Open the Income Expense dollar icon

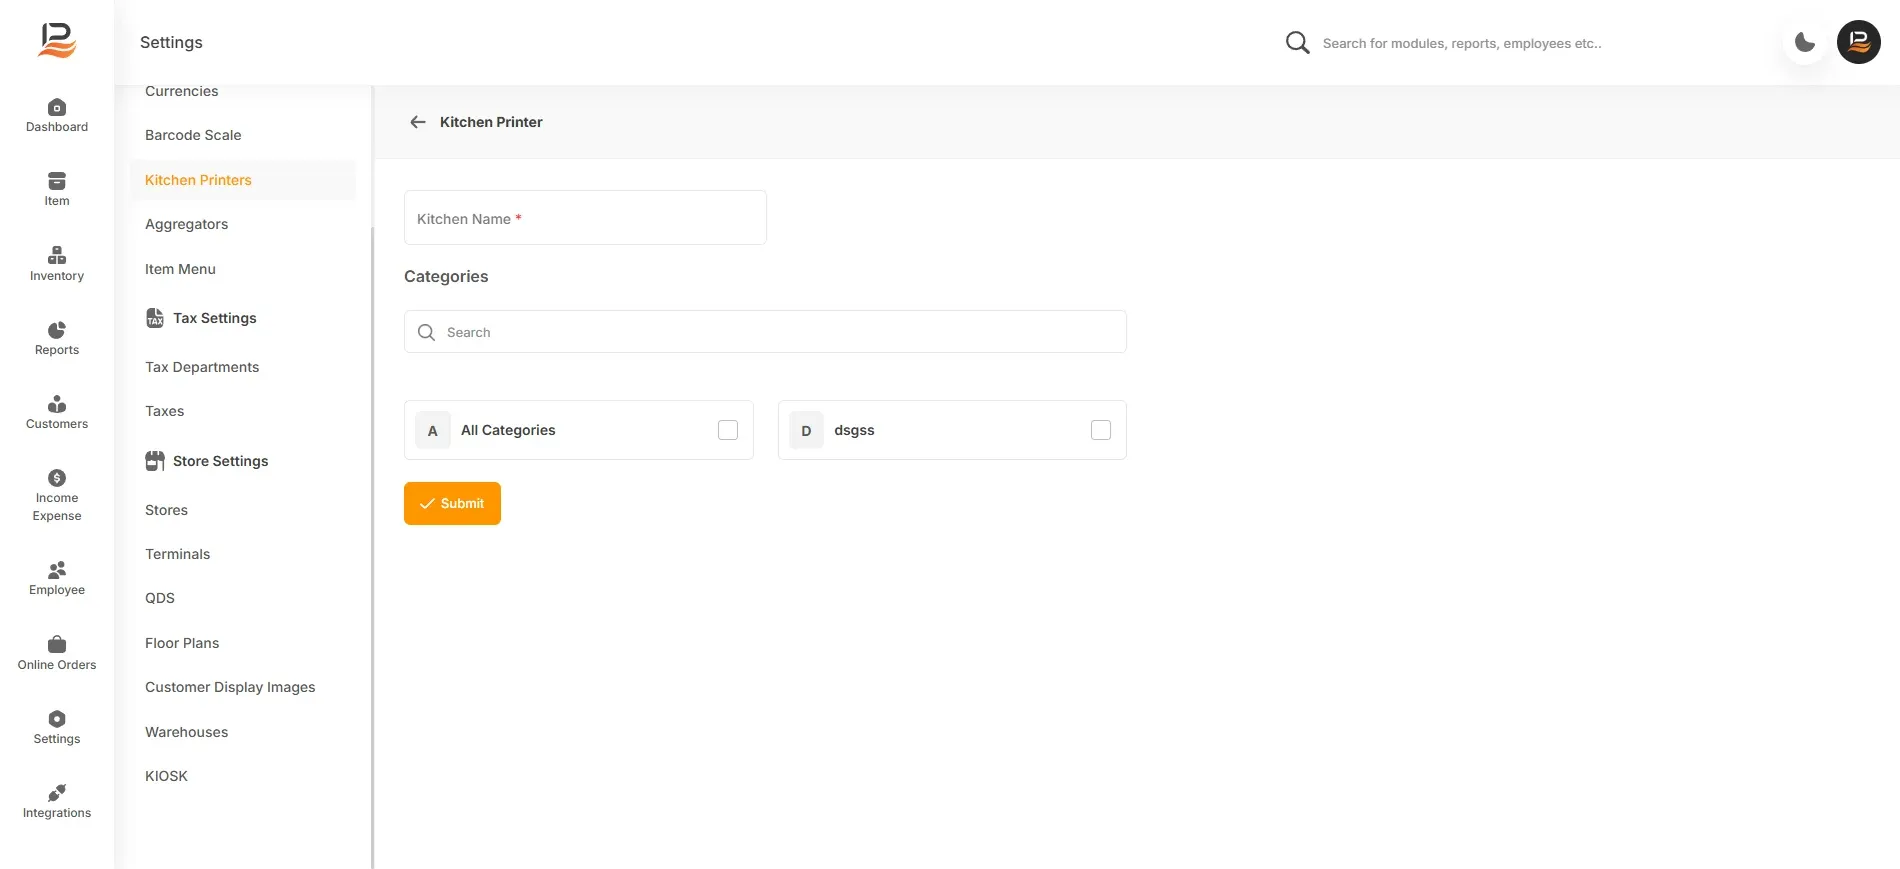57,478
